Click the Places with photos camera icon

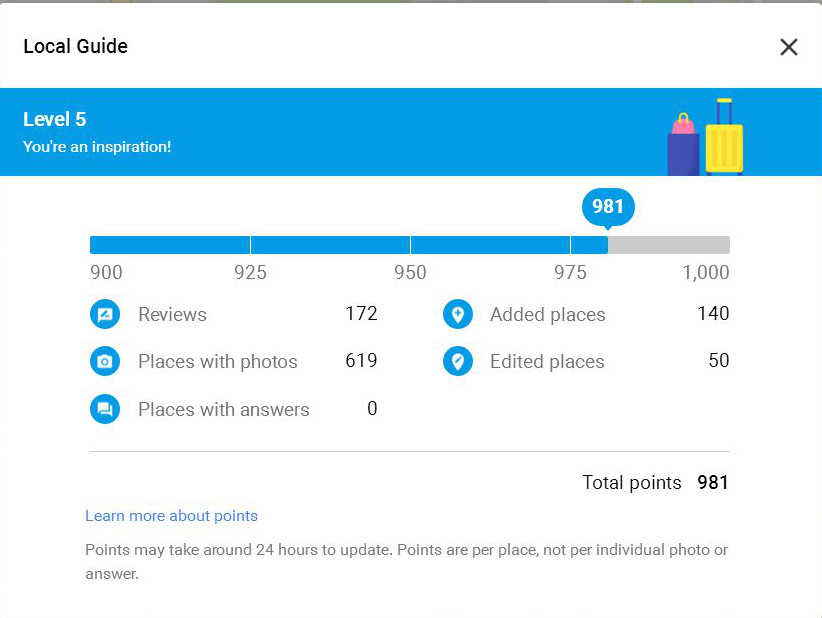pyautogui.click(x=105, y=361)
